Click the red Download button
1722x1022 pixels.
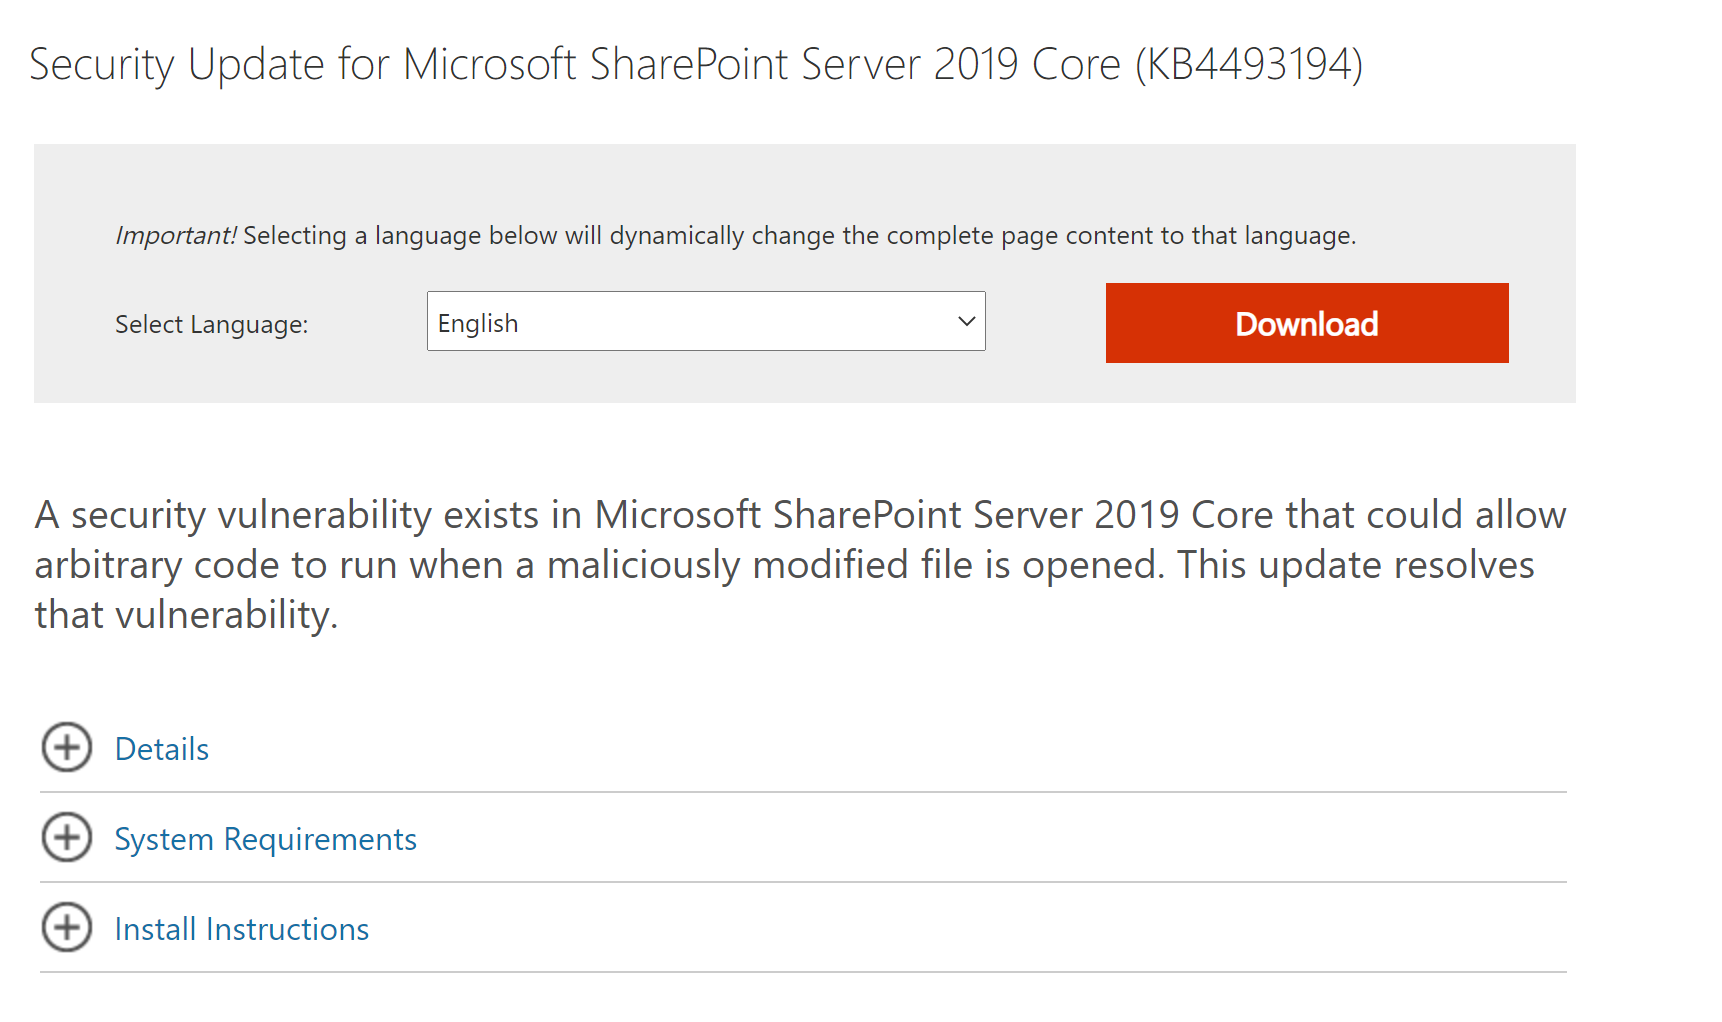click(1307, 323)
